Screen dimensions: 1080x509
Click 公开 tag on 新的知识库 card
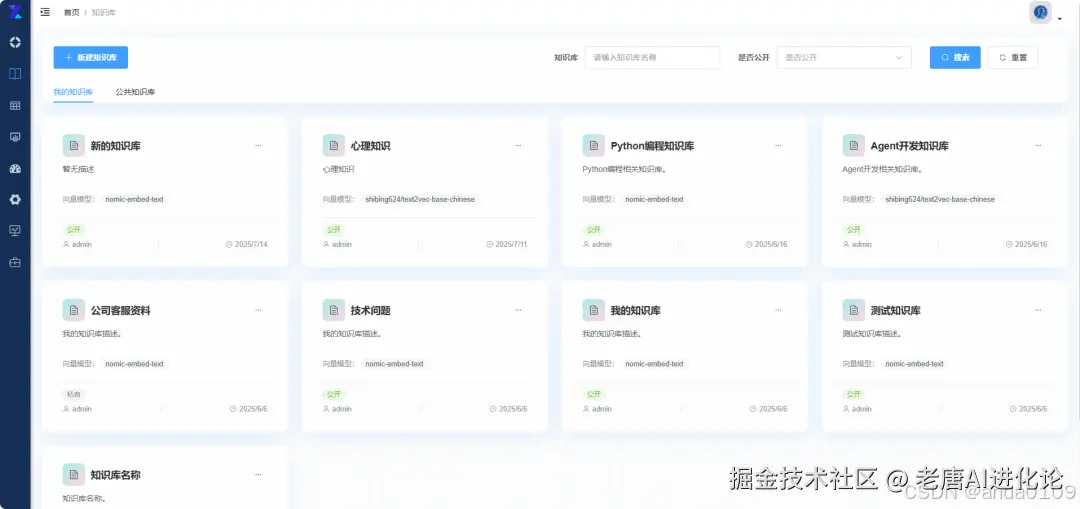click(74, 230)
